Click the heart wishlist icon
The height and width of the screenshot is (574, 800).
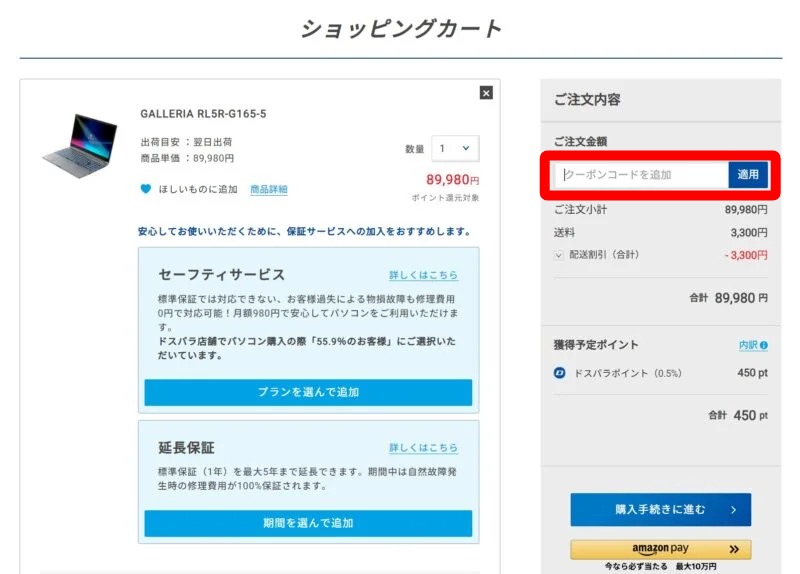[x=145, y=189]
